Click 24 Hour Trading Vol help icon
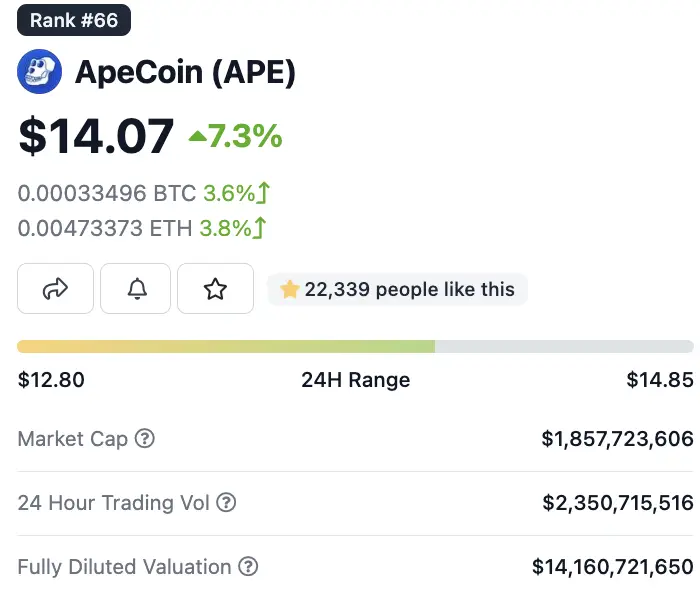The image size is (700, 592). [226, 502]
